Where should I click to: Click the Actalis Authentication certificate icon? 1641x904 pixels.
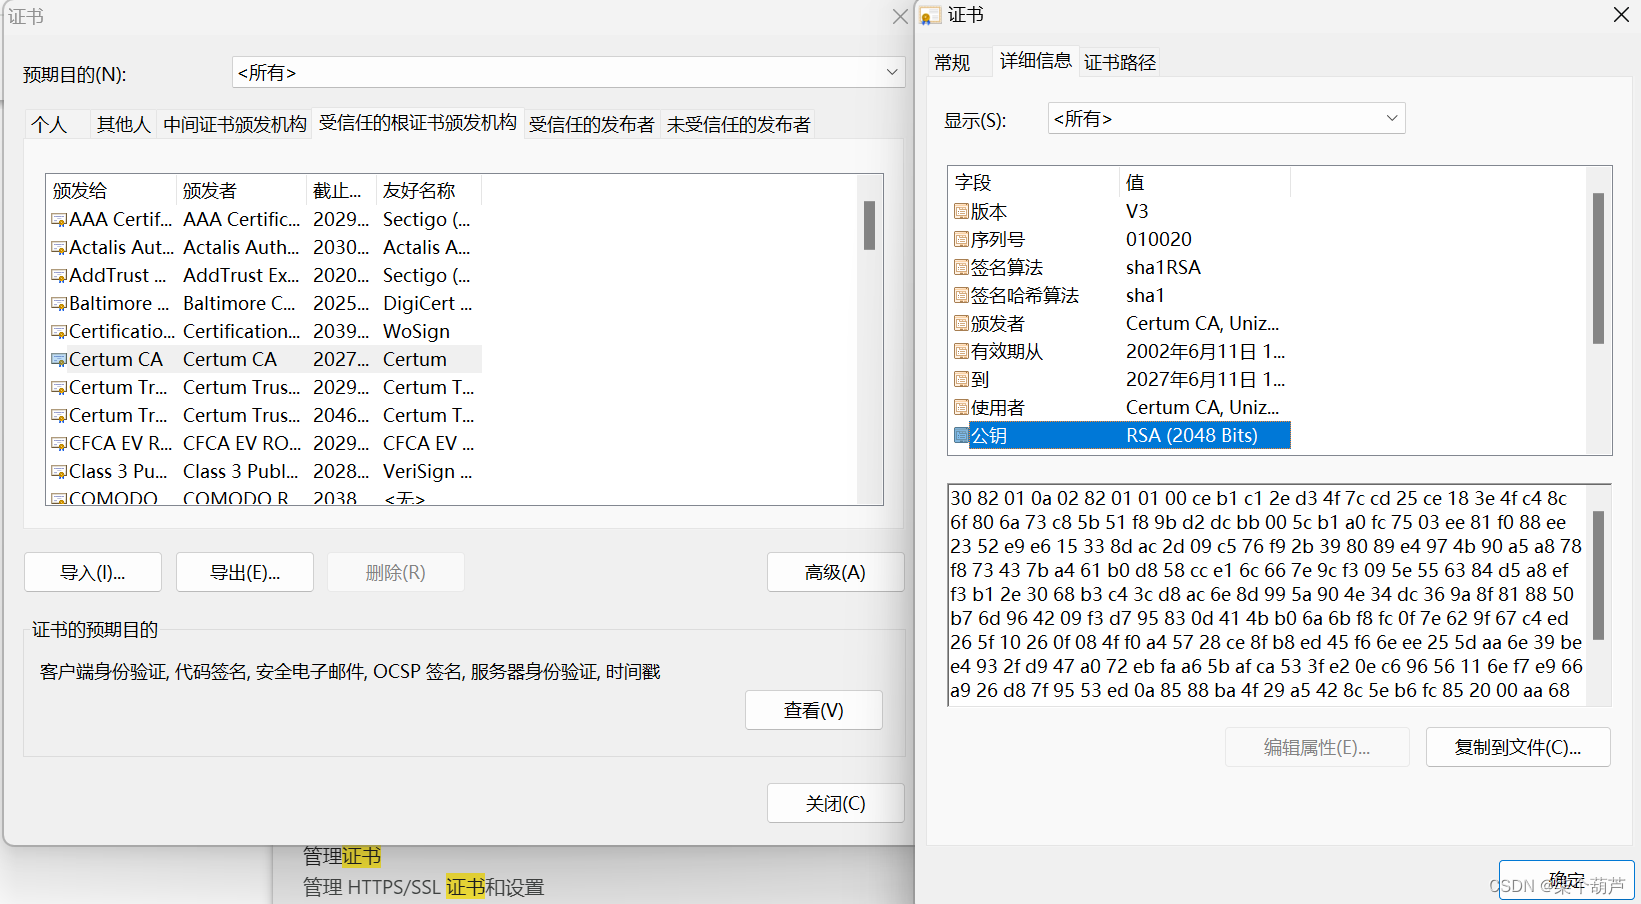click(60, 248)
